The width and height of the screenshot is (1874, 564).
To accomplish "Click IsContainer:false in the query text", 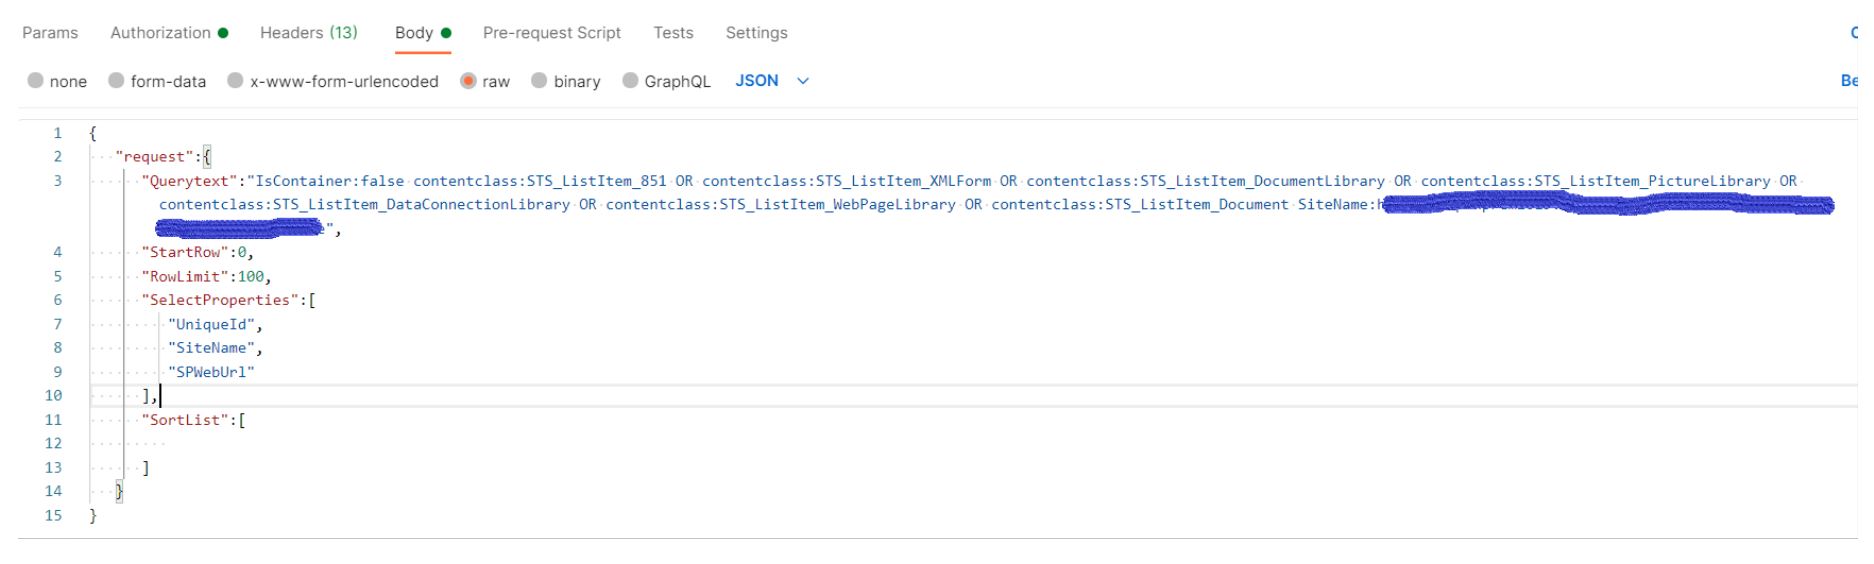I will [x=330, y=181].
